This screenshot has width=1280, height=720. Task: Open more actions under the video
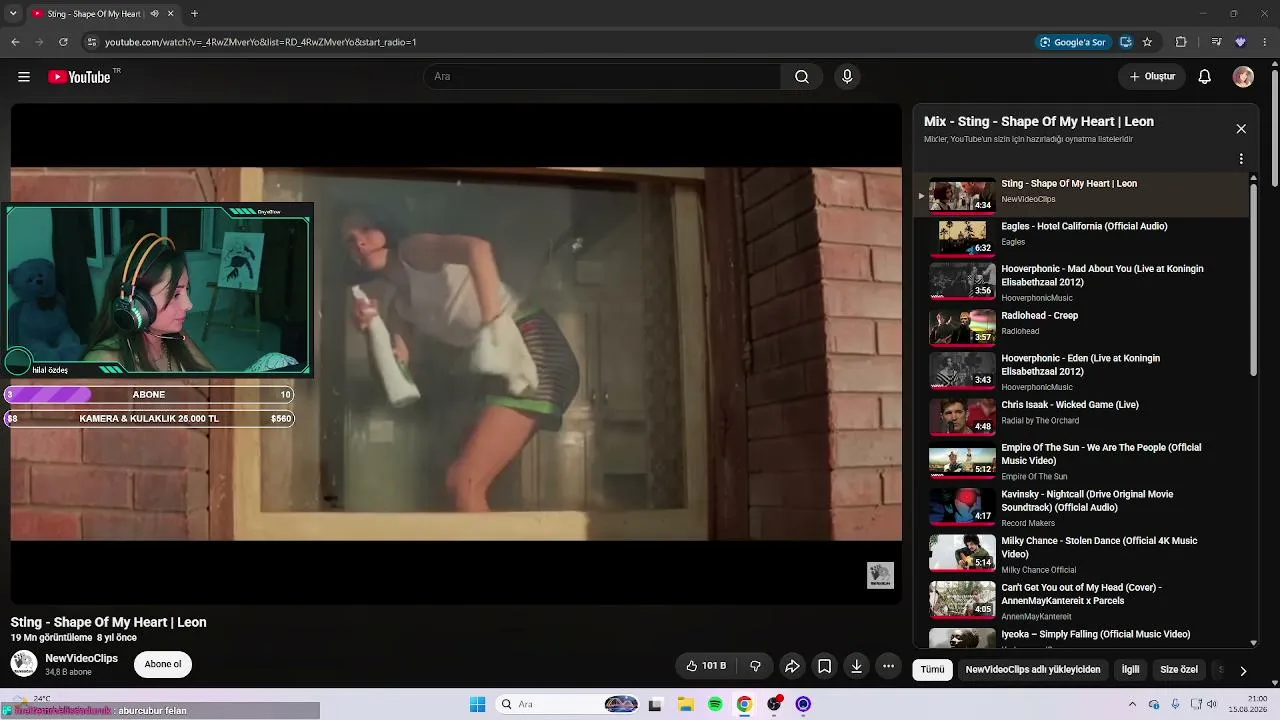point(888,666)
